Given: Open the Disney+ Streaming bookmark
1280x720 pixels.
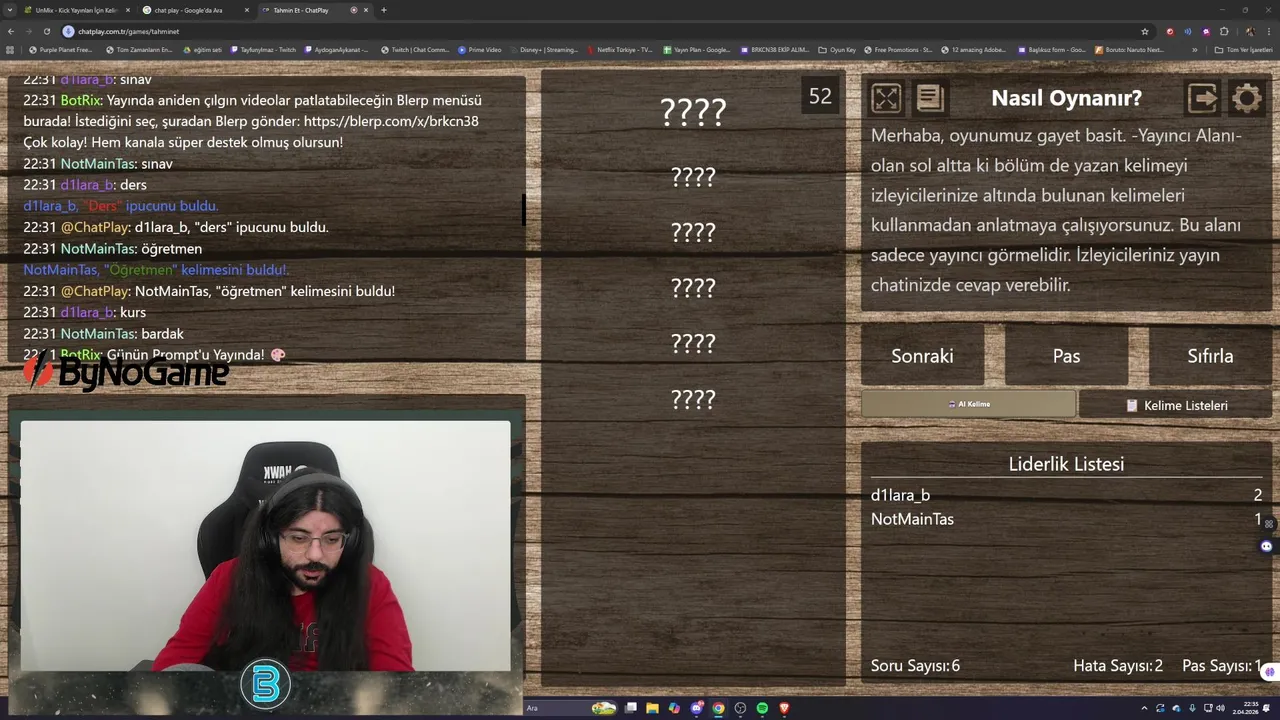Looking at the screenshot, I should pyautogui.click(x=543, y=49).
